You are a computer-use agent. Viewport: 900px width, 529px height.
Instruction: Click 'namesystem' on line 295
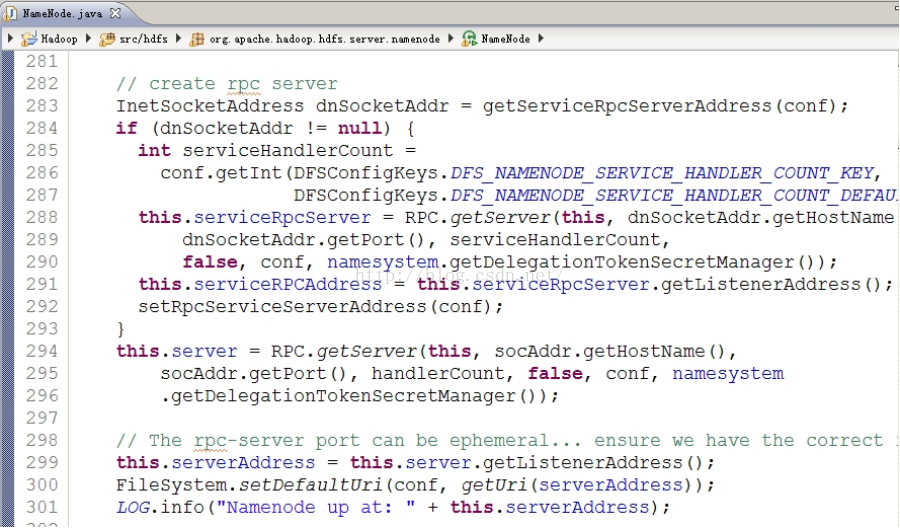[728, 374]
